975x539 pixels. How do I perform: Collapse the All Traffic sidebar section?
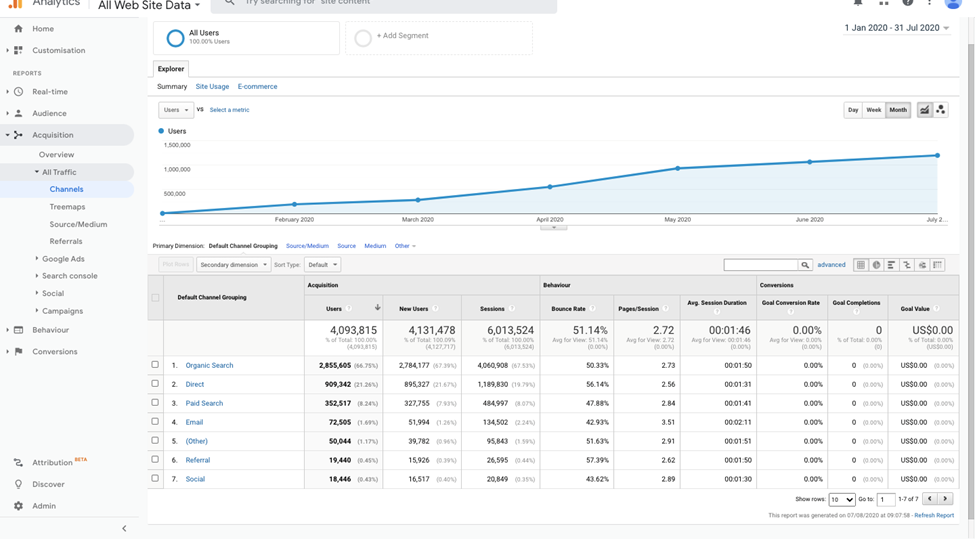37,172
